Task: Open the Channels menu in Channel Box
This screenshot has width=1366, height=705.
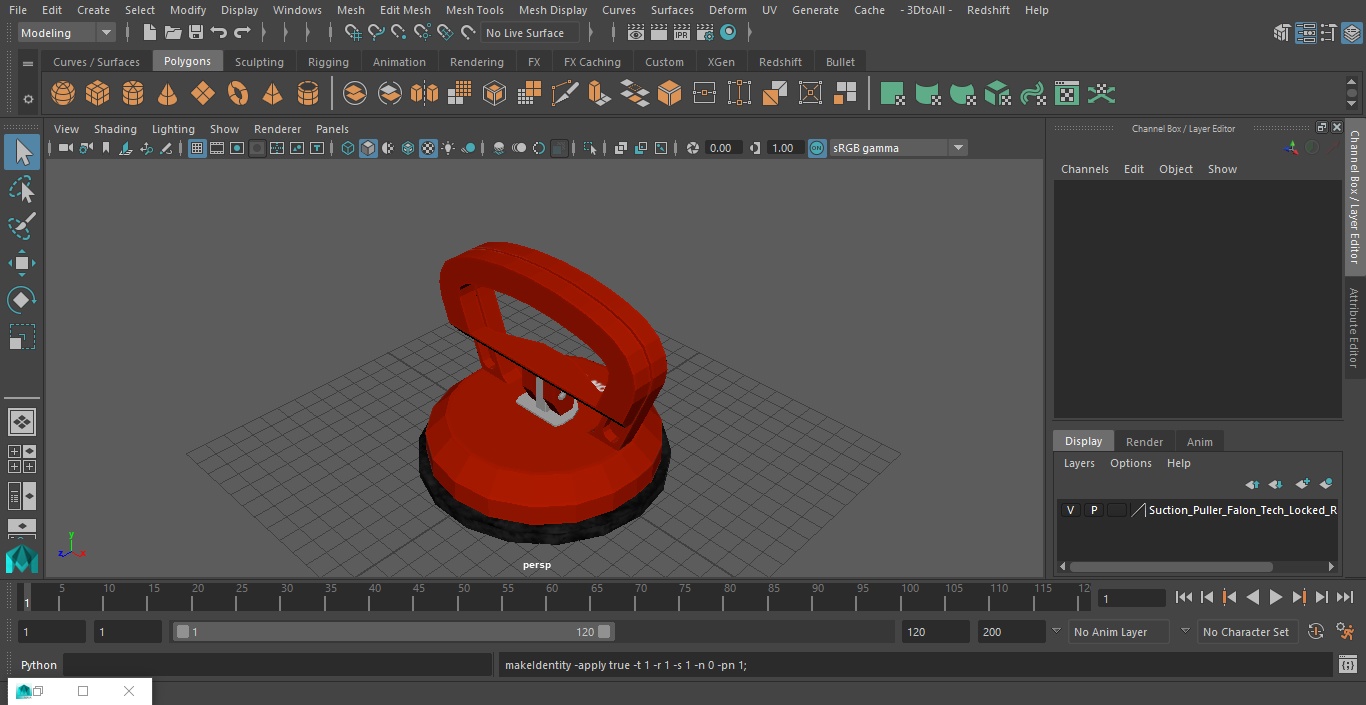Action: coord(1084,169)
